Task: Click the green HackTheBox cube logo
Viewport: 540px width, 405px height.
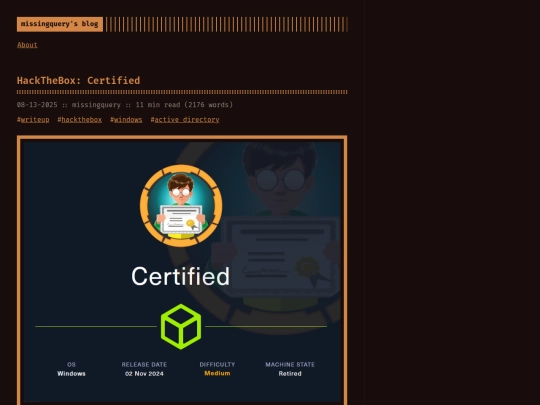Action: (181, 326)
